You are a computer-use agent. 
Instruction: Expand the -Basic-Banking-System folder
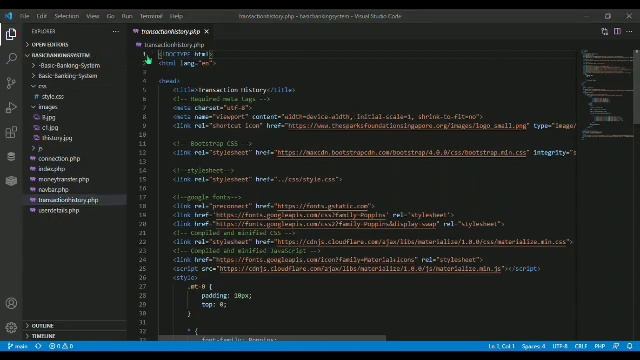[74, 65]
